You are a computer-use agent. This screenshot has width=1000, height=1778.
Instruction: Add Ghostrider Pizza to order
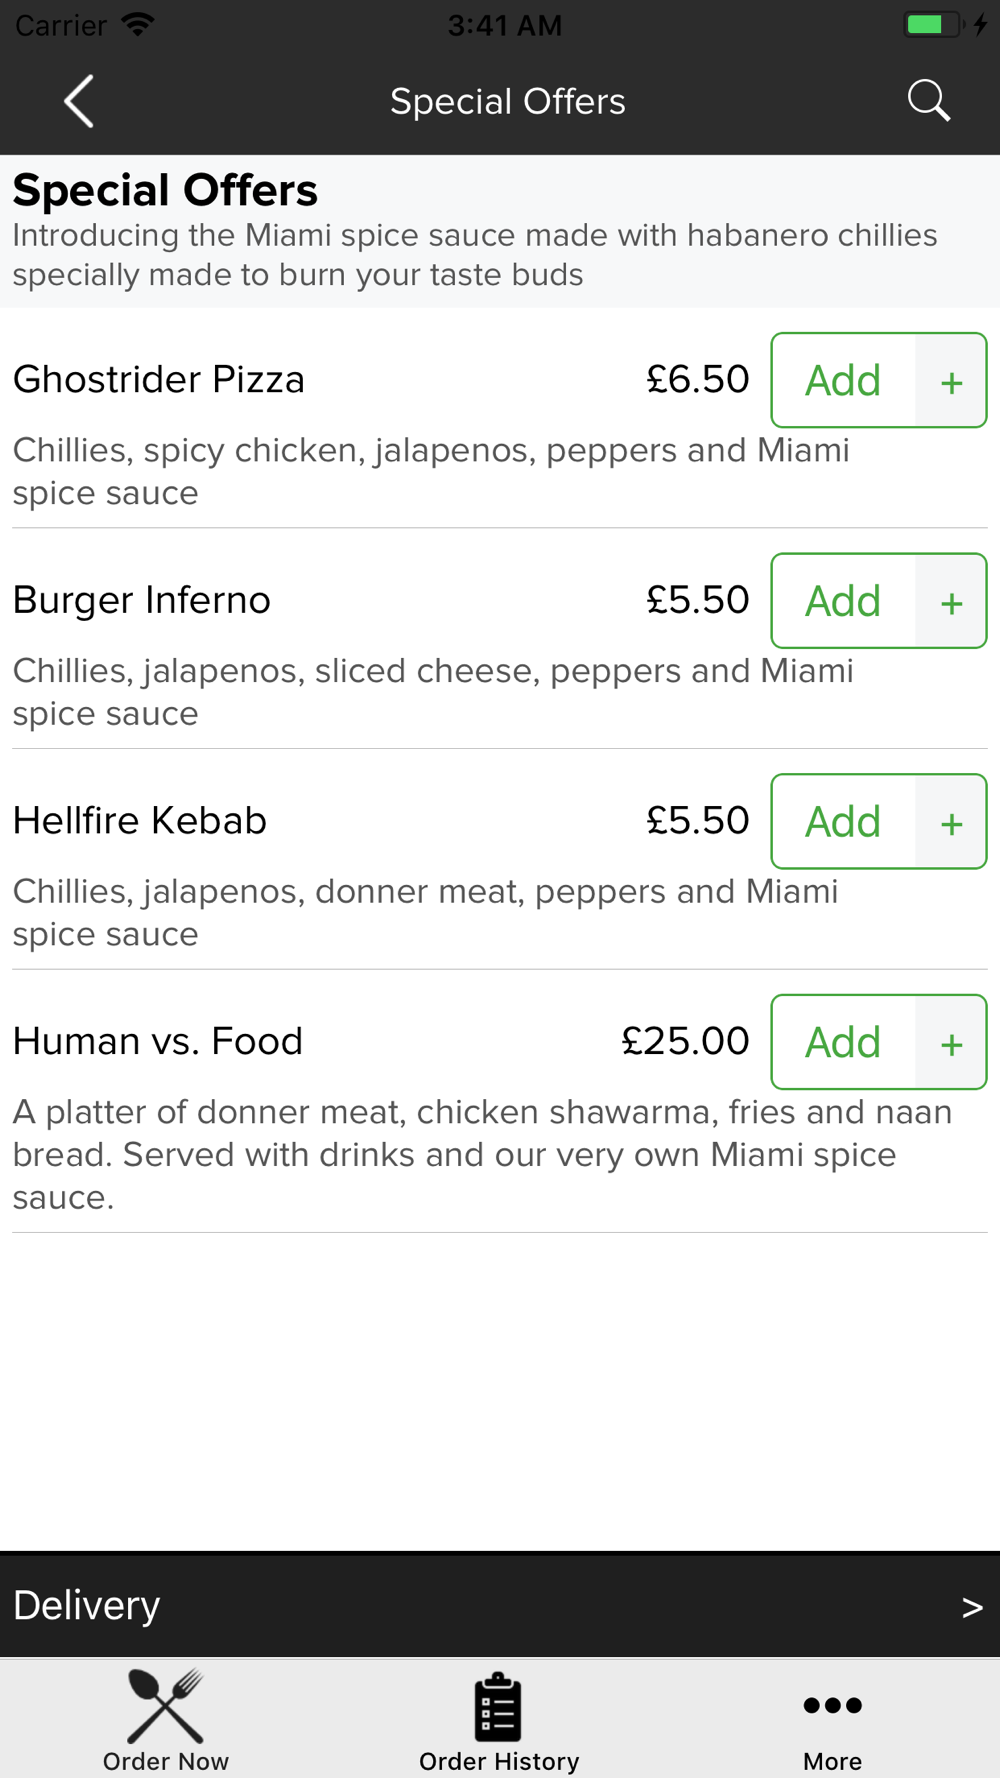click(843, 381)
